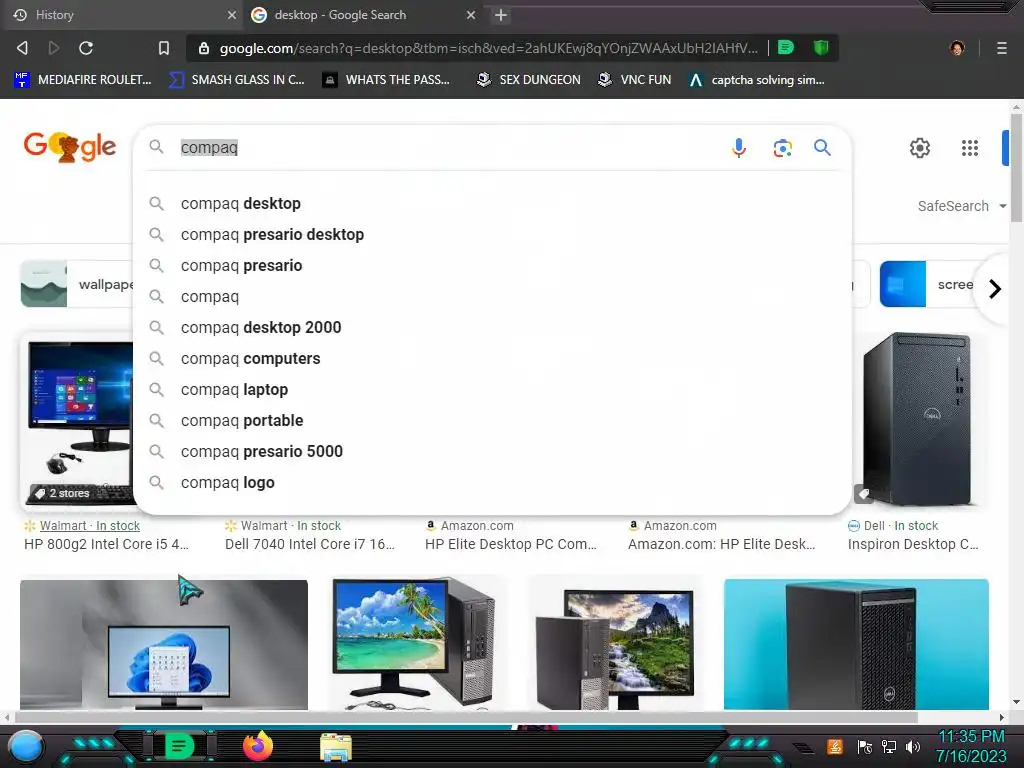Open the WHATS THE PASS... bookmark
This screenshot has height=768, width=1024.
(x=386, y=80)
